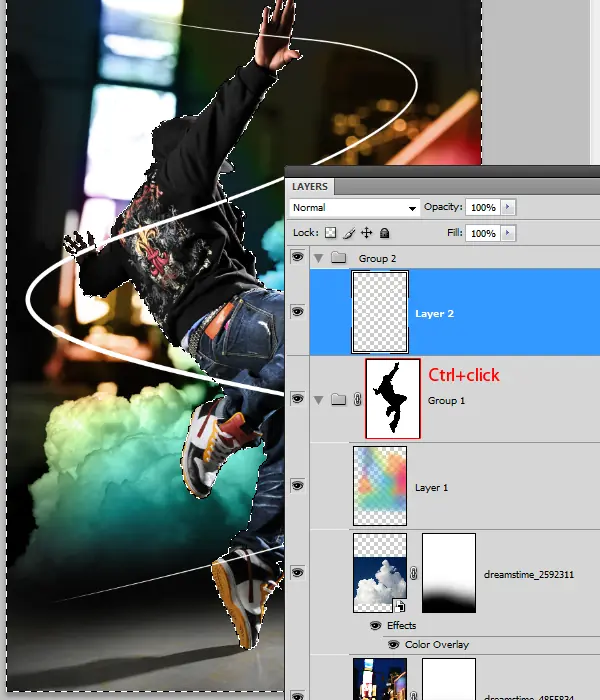
Task: Toggle lock position move icon
Action: coord(367,233)
